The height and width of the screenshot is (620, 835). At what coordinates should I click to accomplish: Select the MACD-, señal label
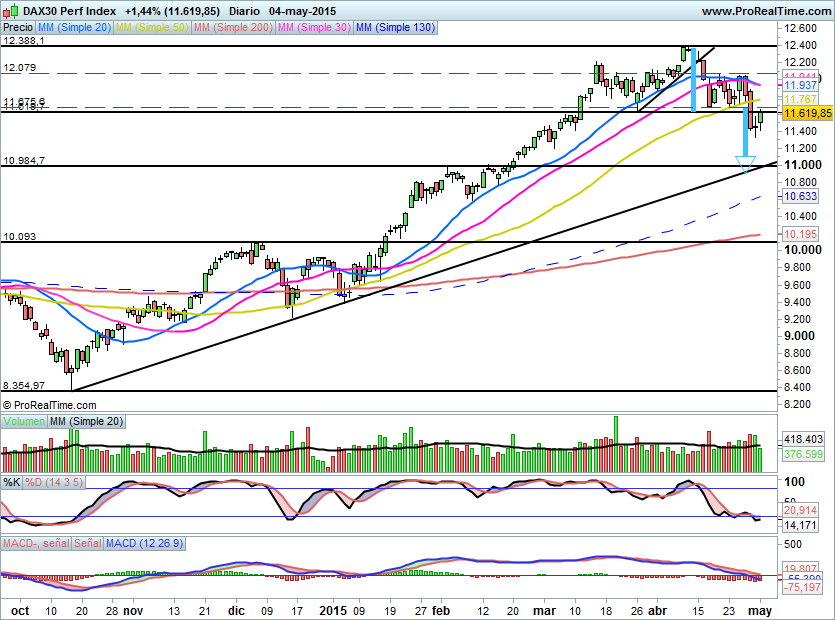(36, 543)
